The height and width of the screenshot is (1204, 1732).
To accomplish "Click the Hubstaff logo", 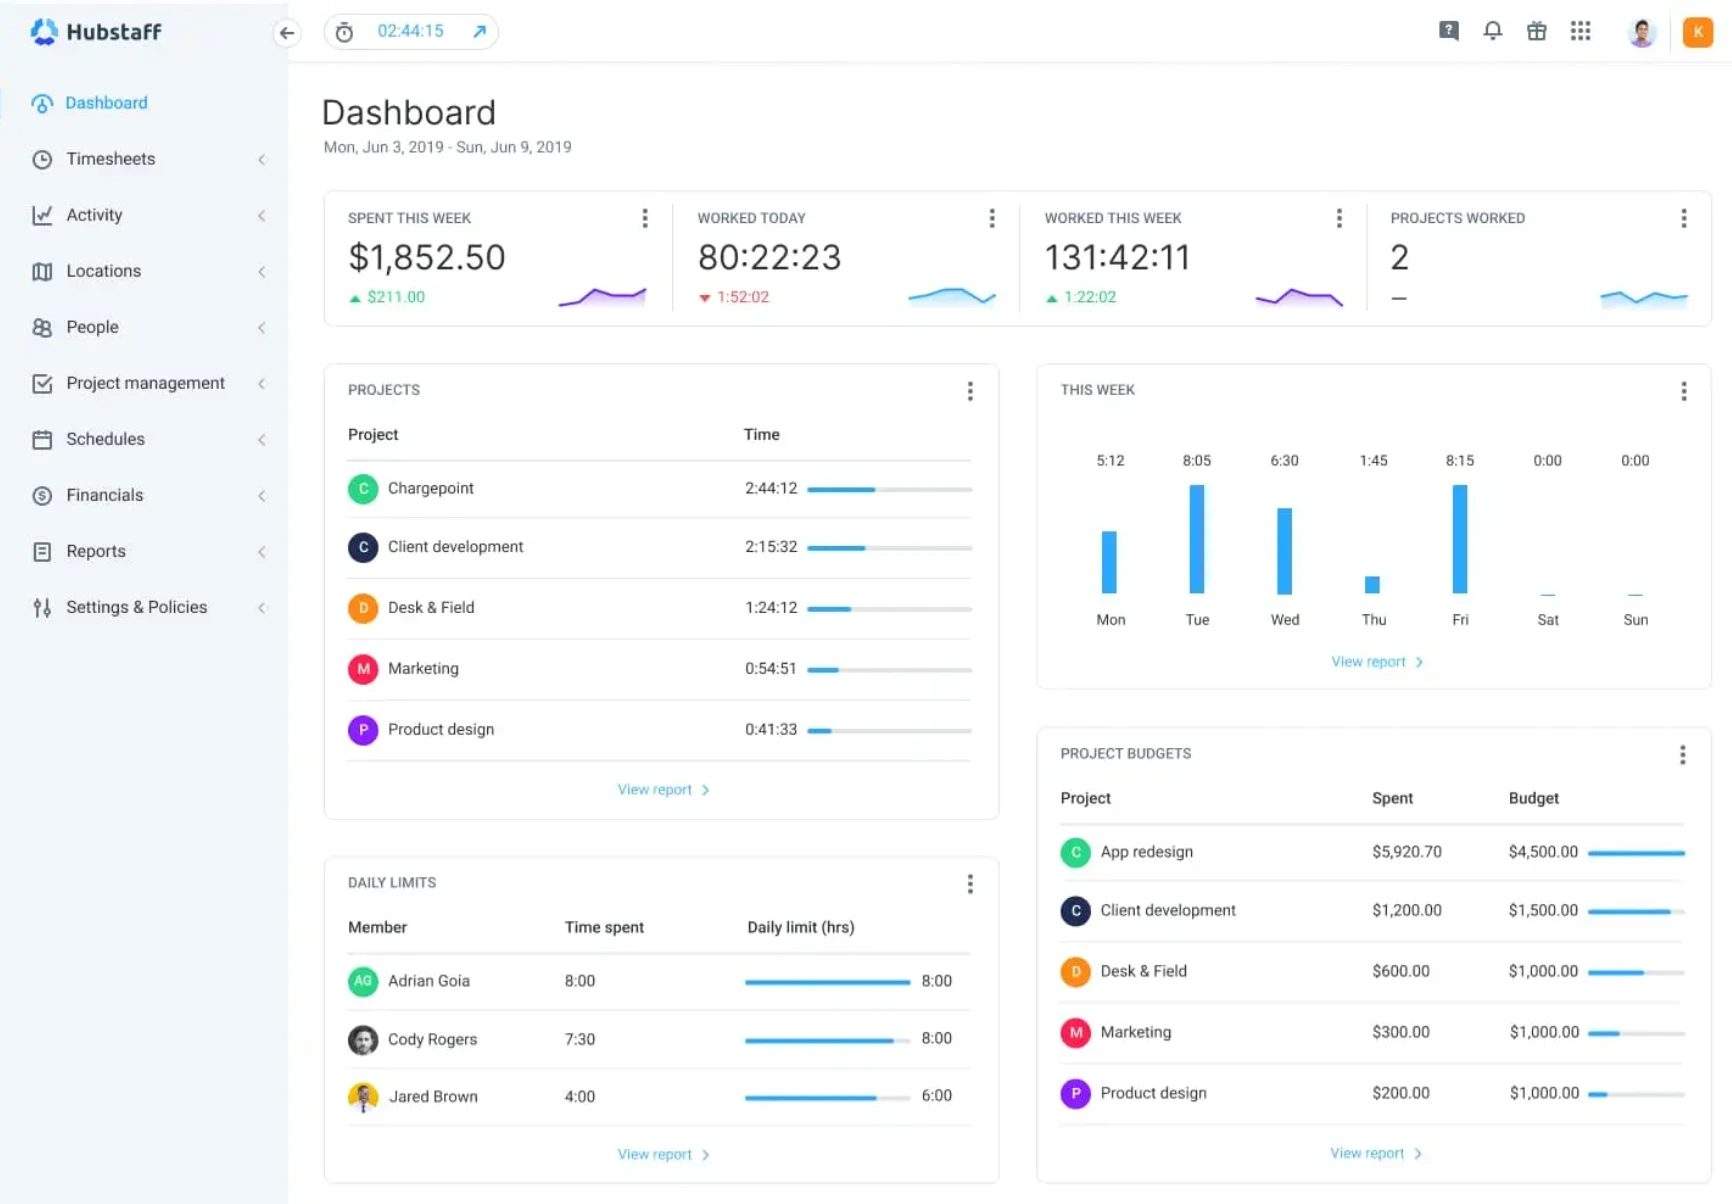I will [x=96, y=31].
